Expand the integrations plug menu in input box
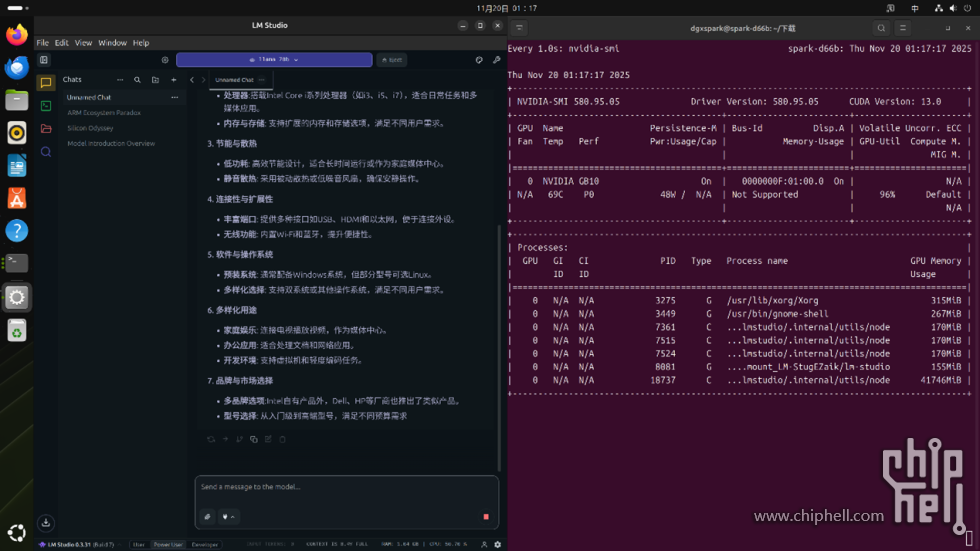This screenshot has width=980, height=551. tap(228, 517)
